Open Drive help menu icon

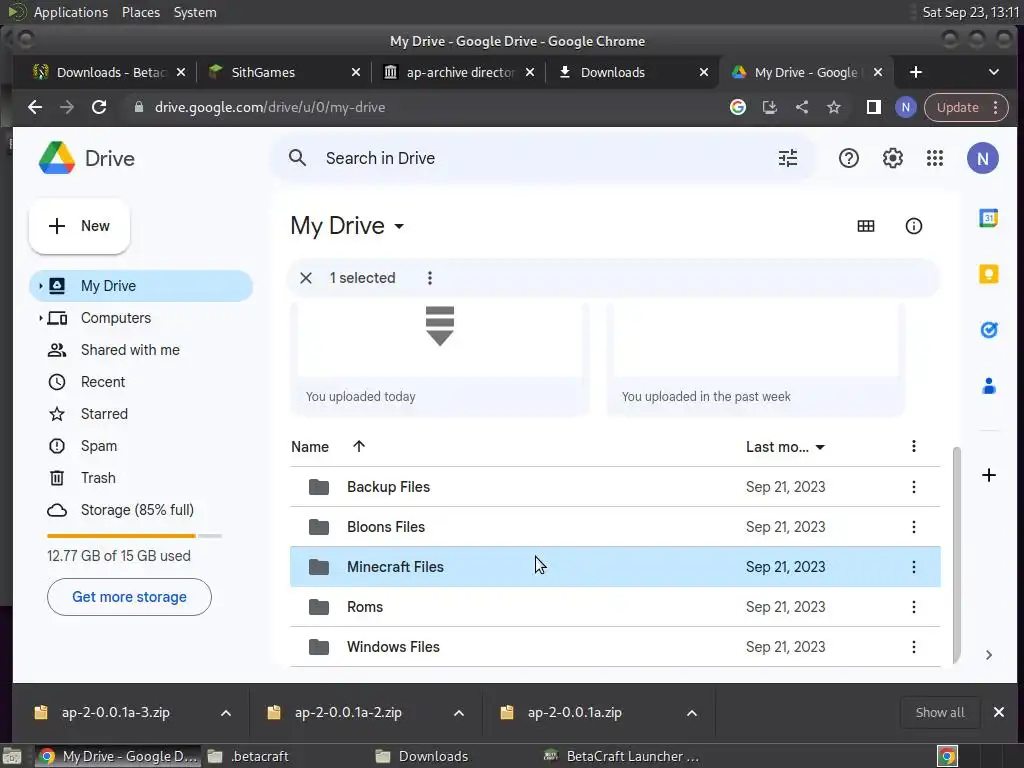pyautogui.click(x=848, y=158)
